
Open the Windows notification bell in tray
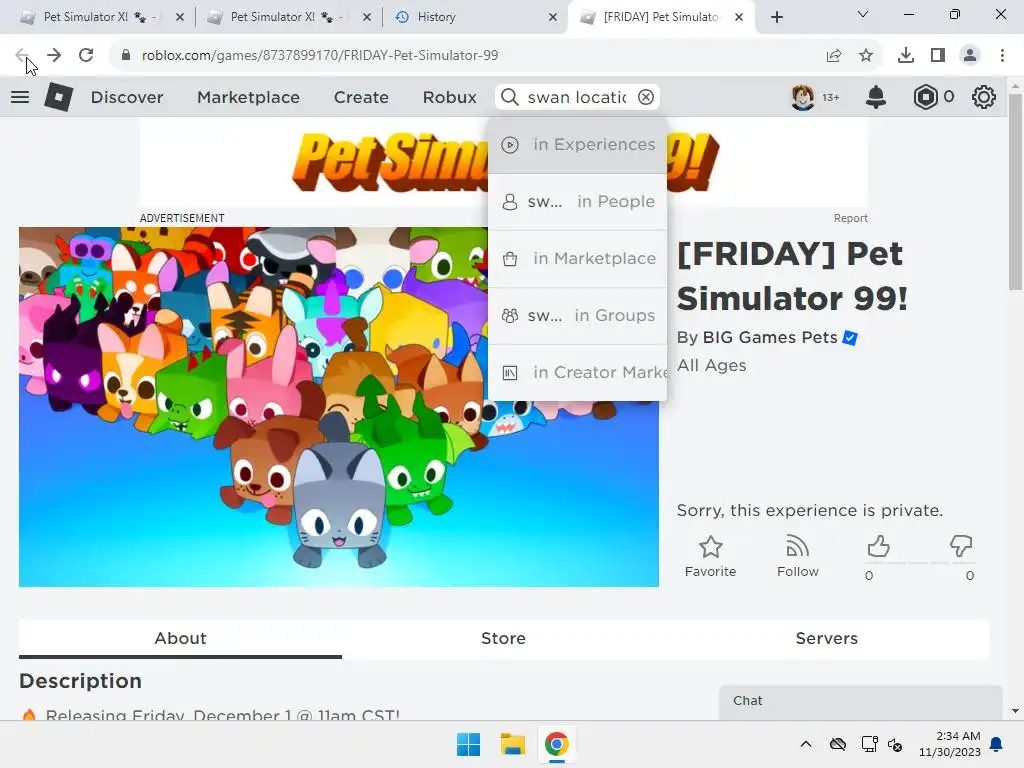[997, 744]
